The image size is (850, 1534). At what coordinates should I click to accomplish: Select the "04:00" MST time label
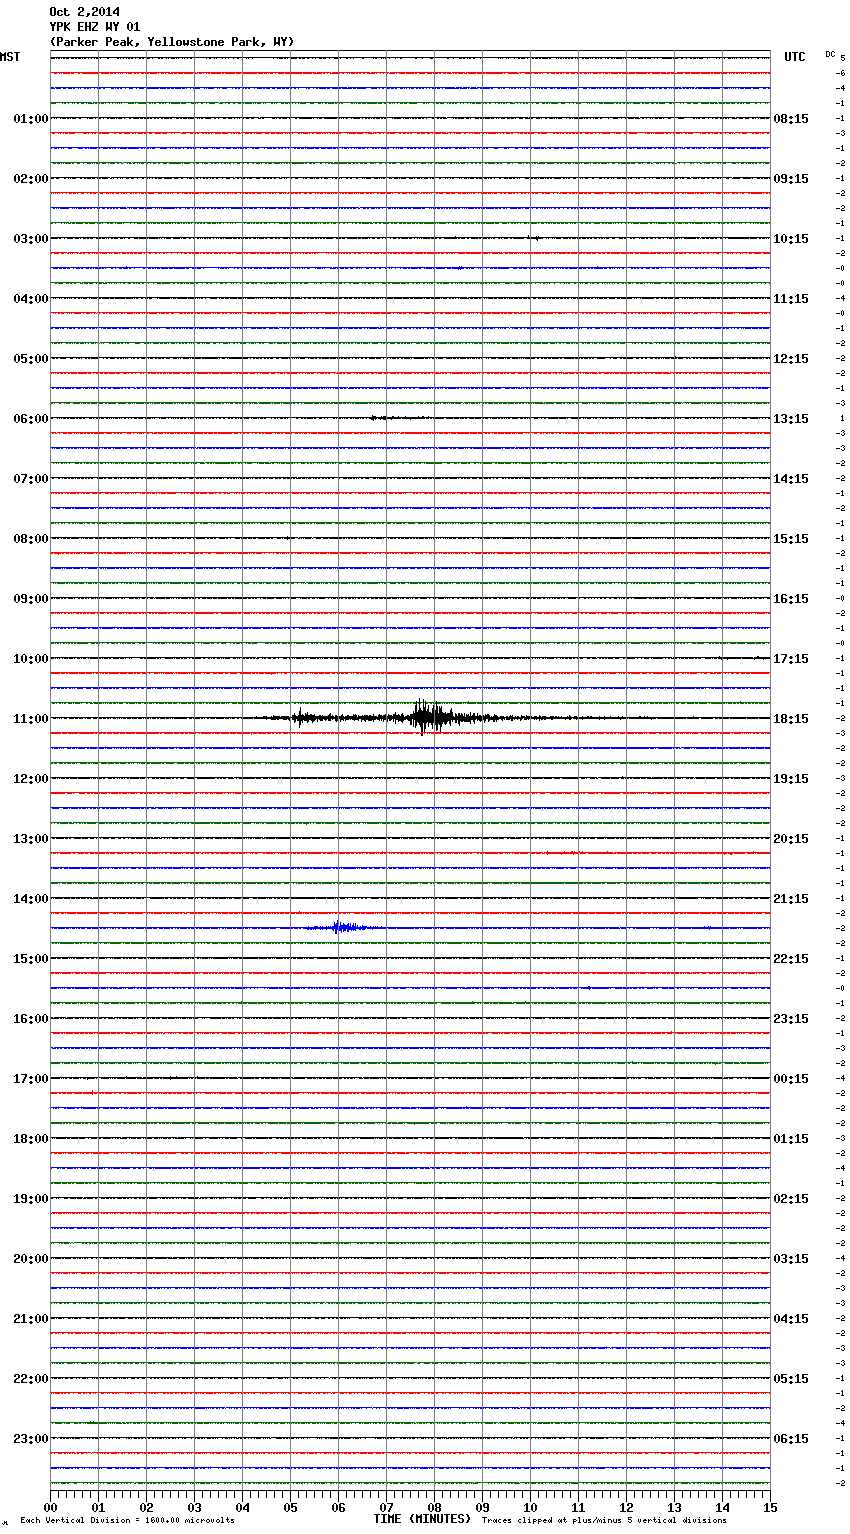coord(31,299)
